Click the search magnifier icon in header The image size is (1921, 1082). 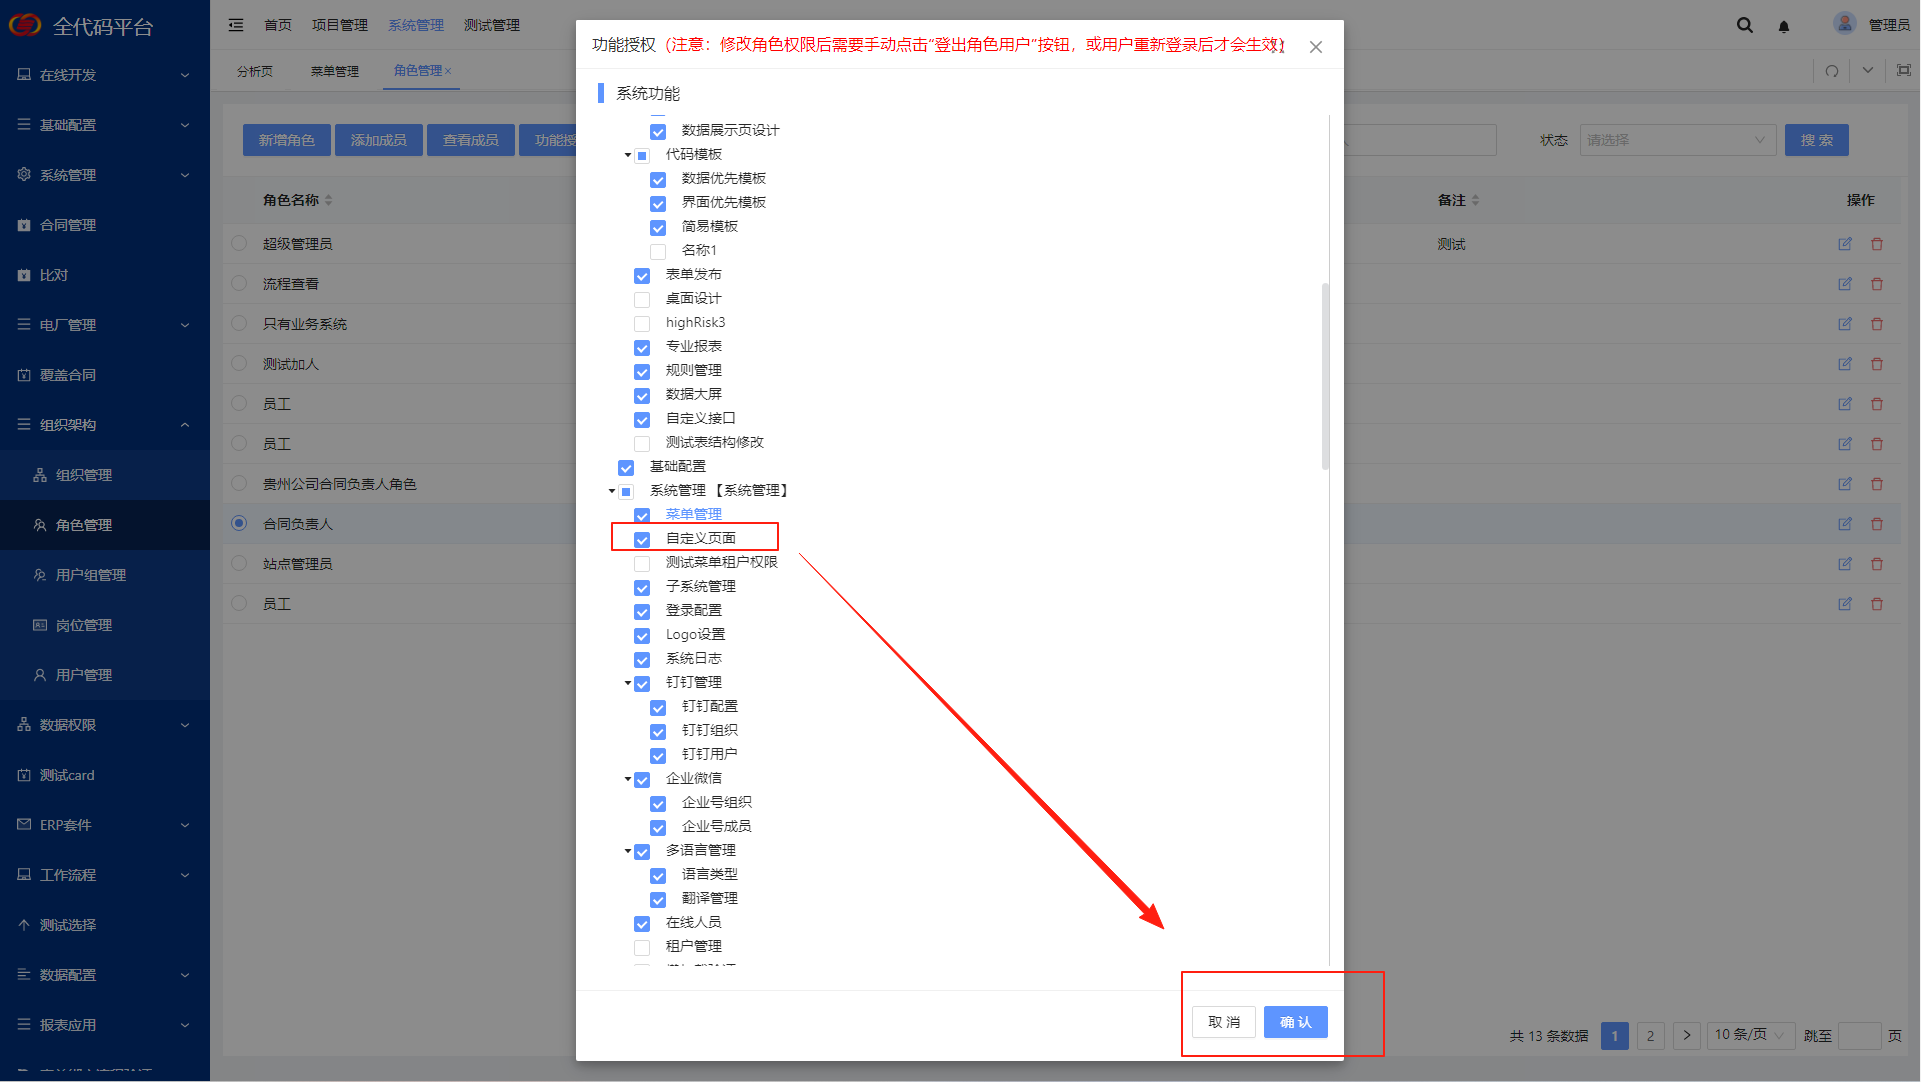[1744, 25]
